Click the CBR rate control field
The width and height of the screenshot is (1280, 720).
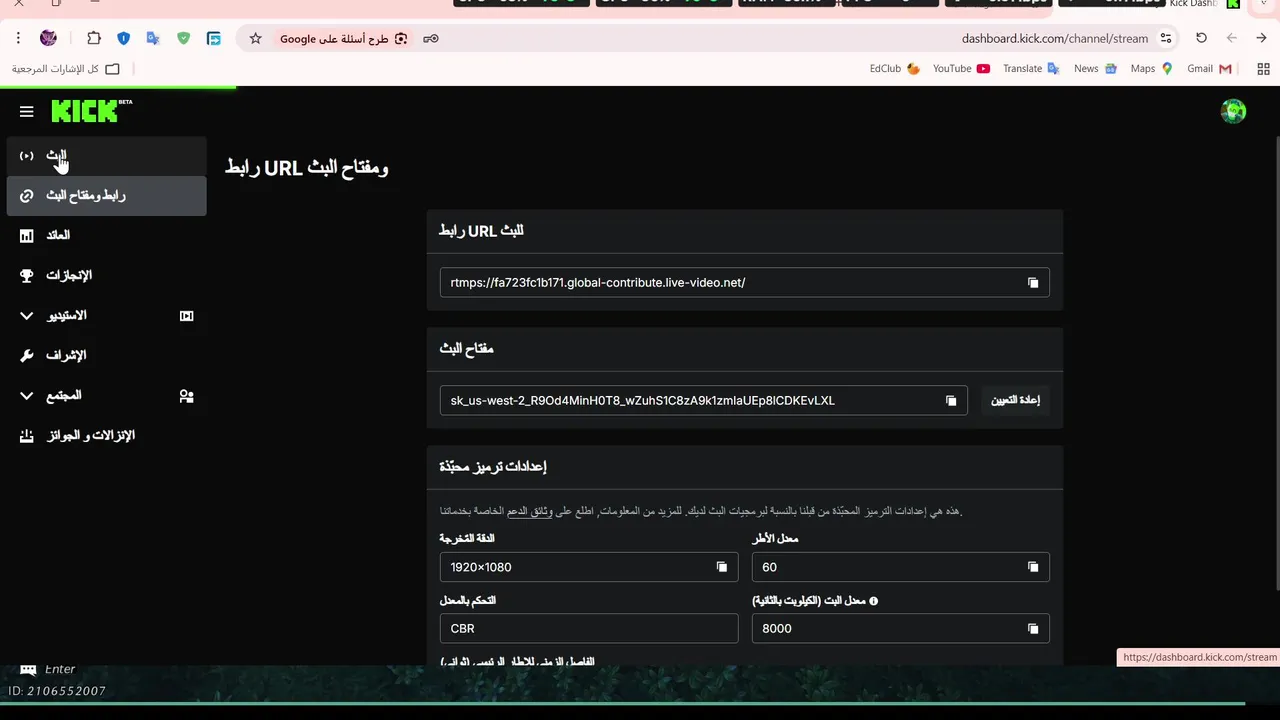pos(589,629)
